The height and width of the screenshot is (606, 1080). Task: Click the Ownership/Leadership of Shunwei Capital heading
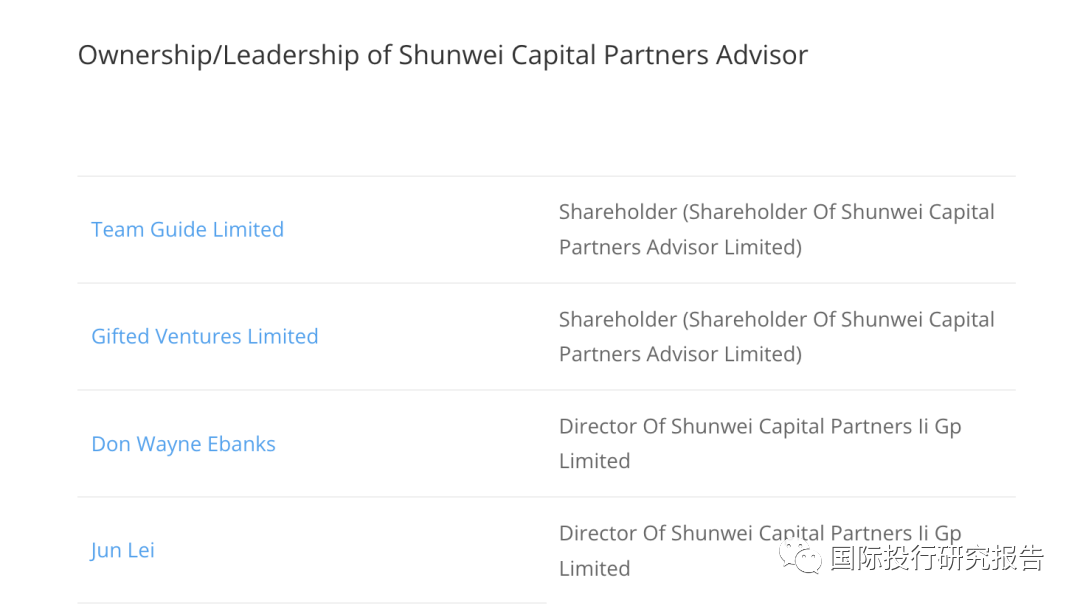442,55
